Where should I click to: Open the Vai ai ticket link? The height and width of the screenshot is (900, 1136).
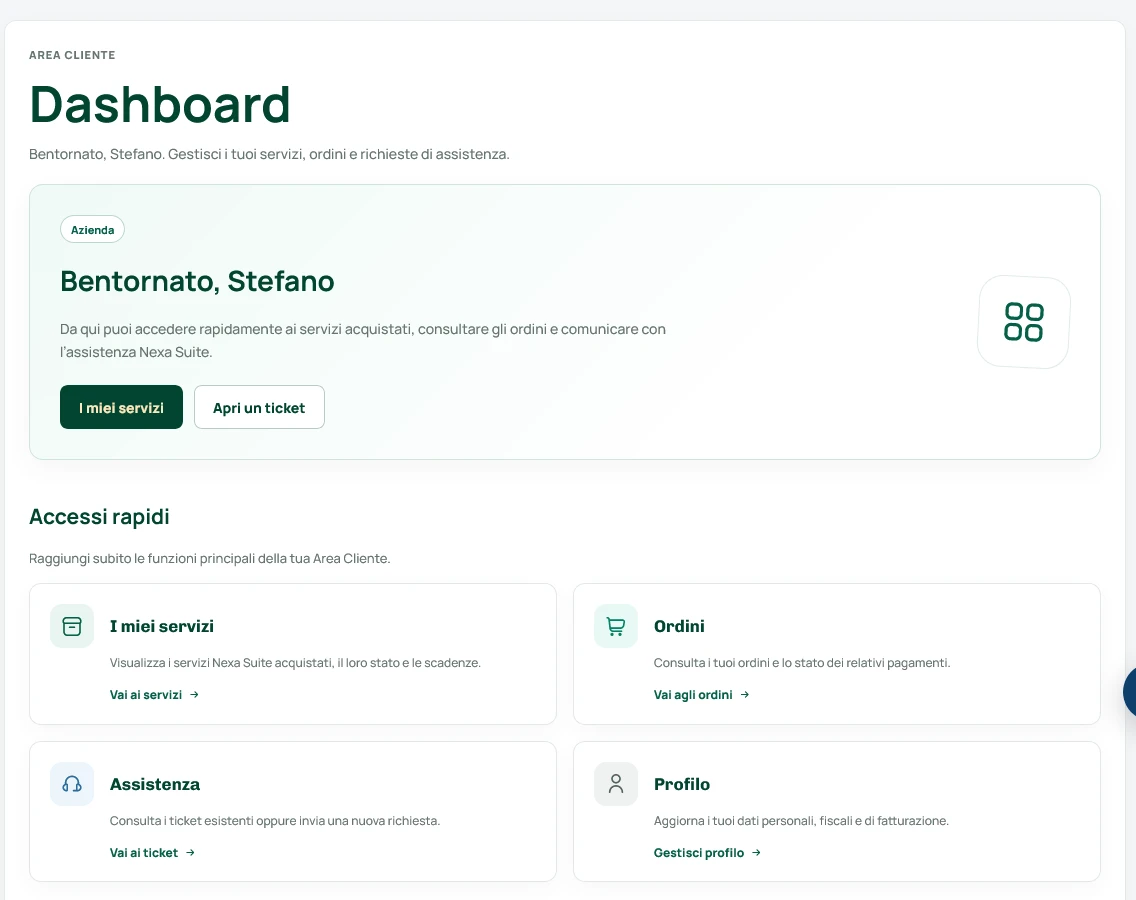tap(152, 852)
